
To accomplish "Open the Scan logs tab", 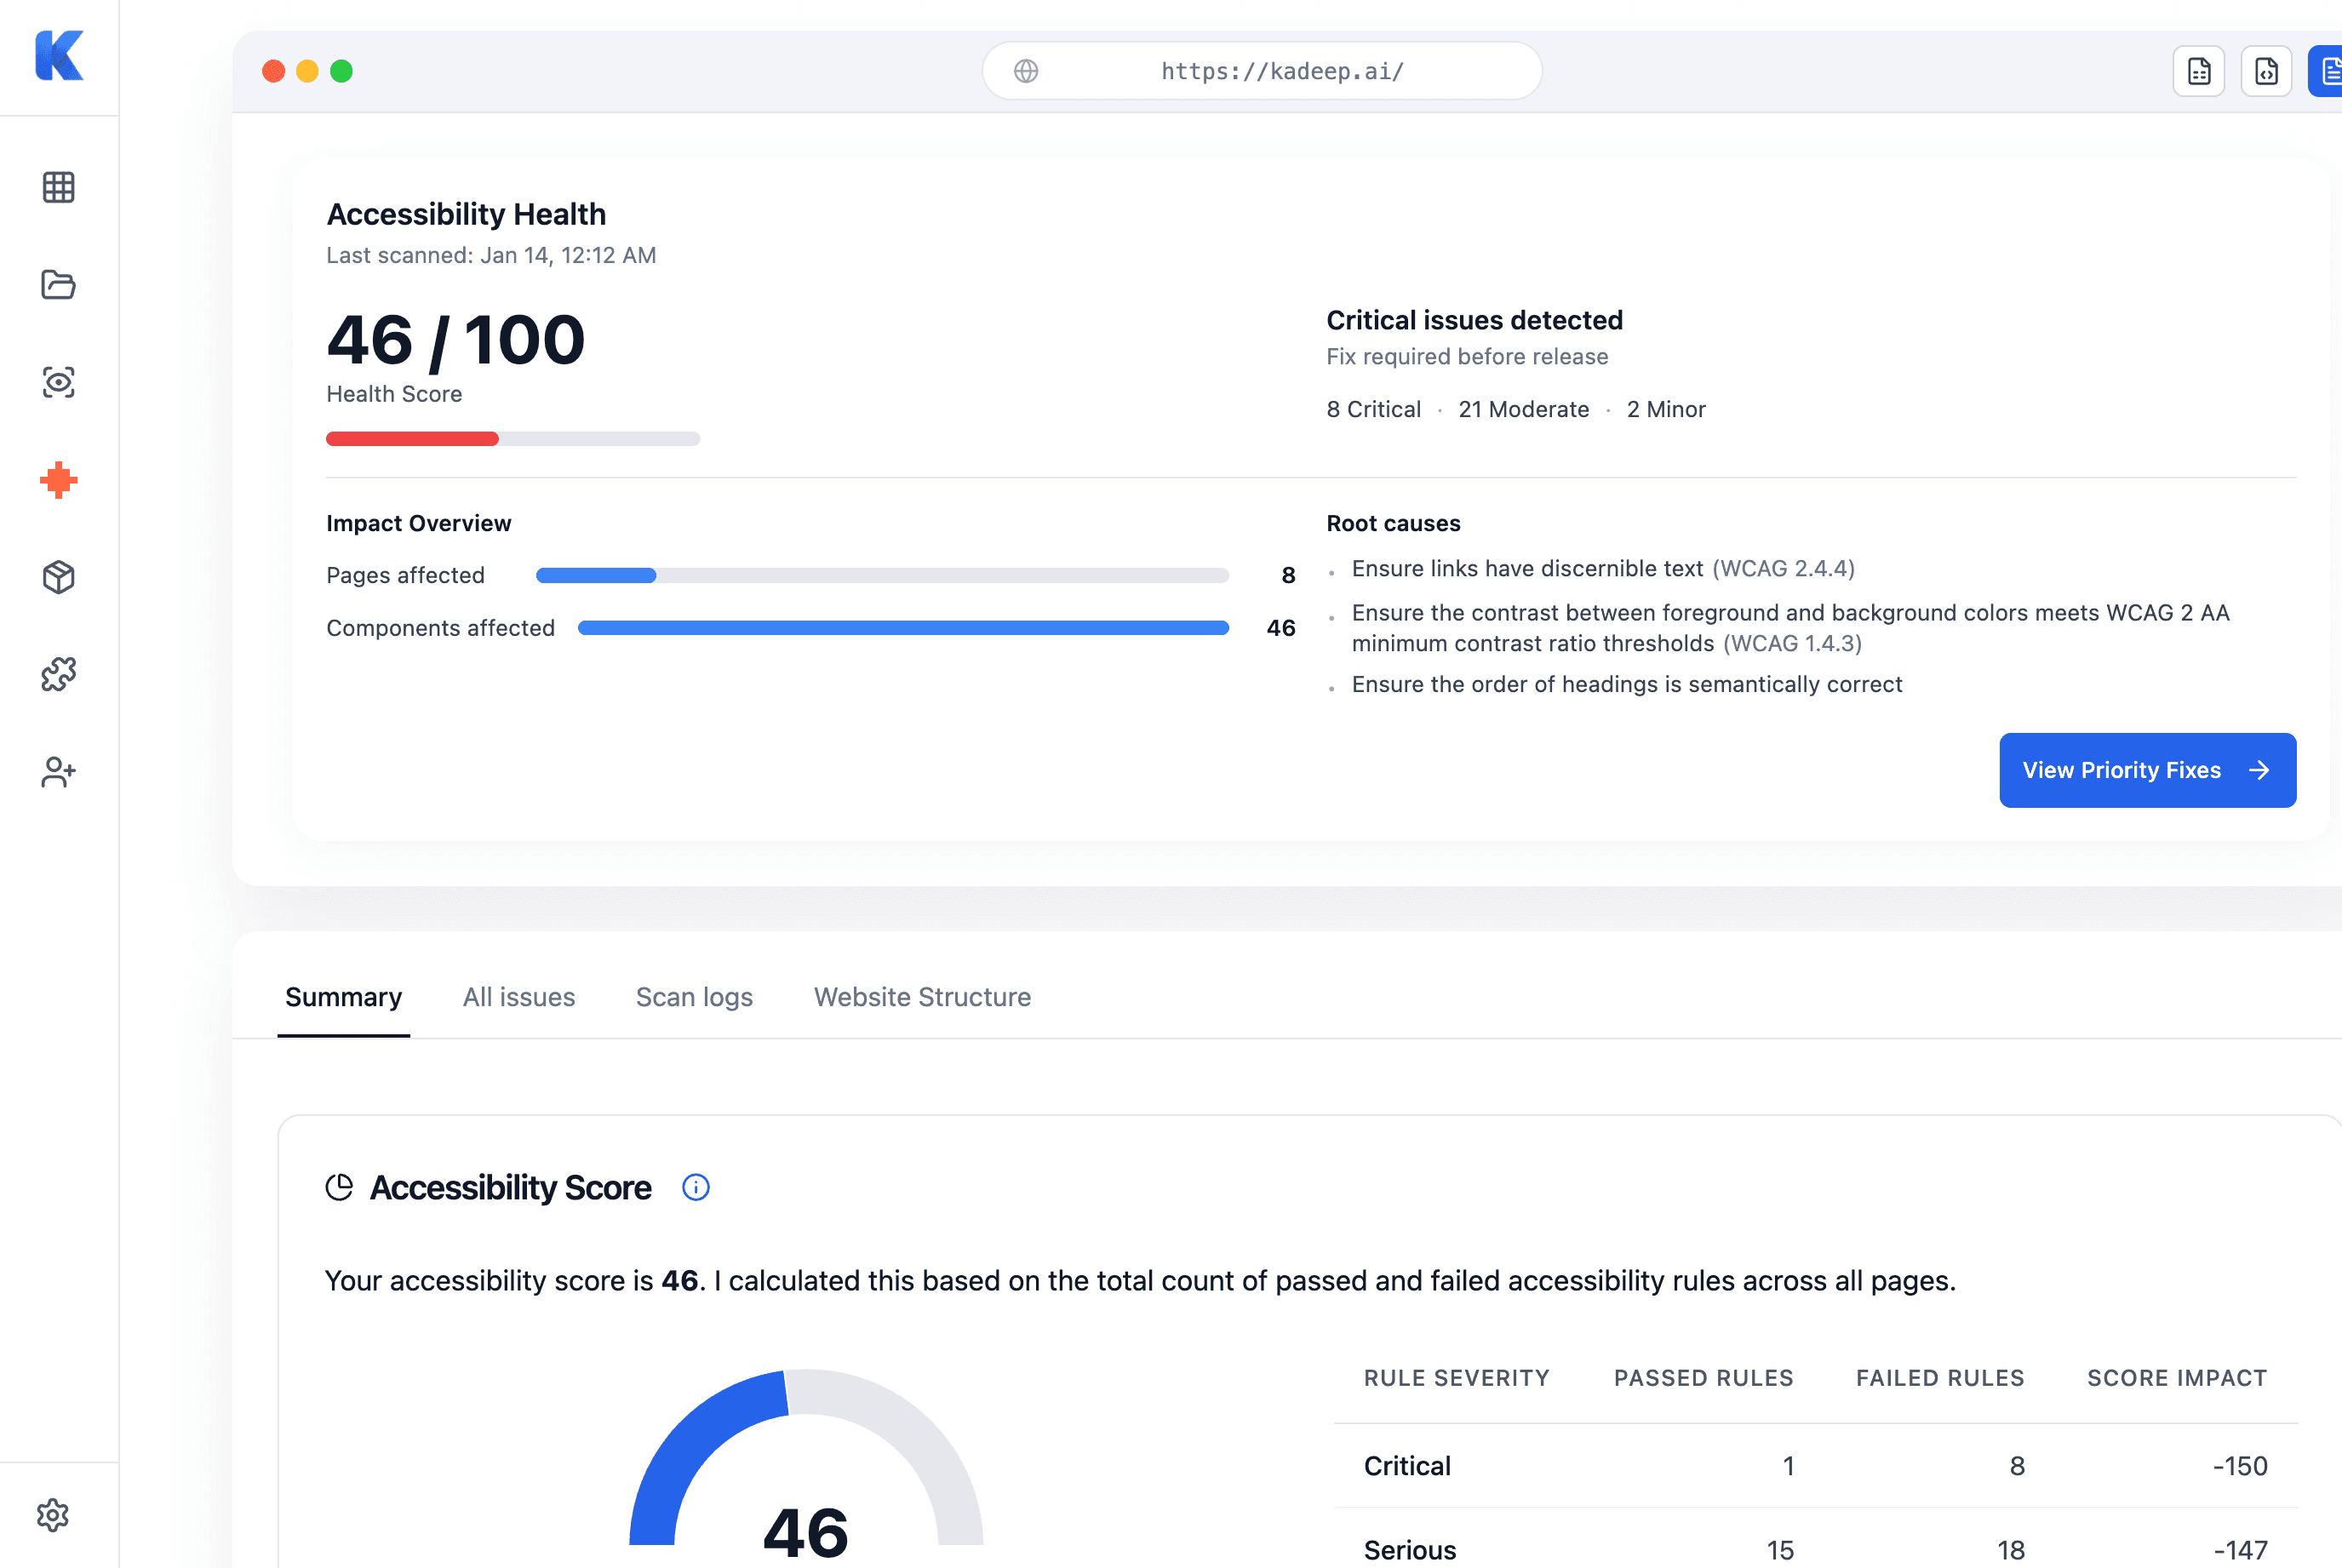I will (x=694, y=997).
